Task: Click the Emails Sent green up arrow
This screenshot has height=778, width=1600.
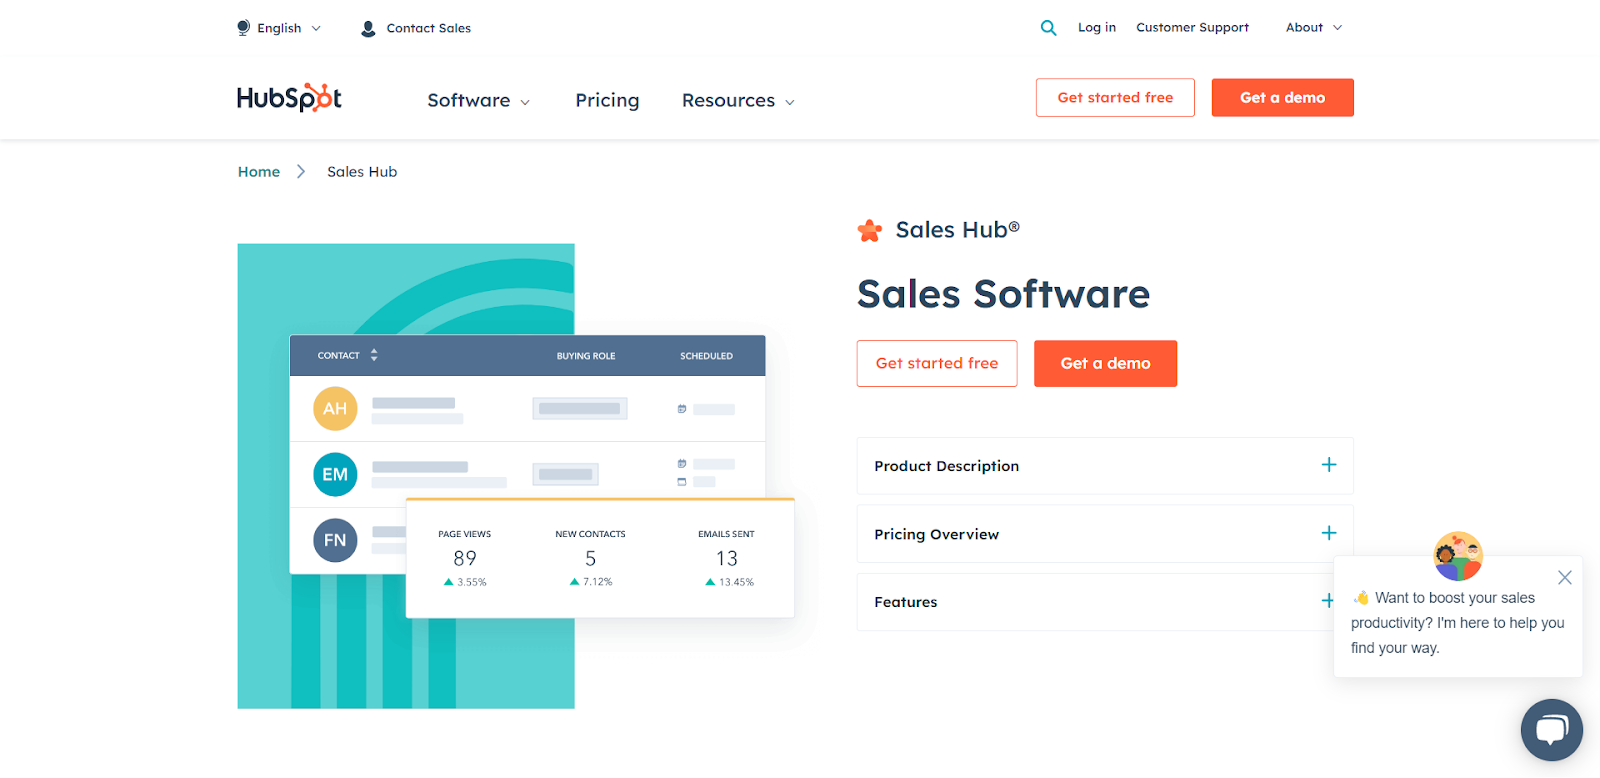Action: [710, 582]
